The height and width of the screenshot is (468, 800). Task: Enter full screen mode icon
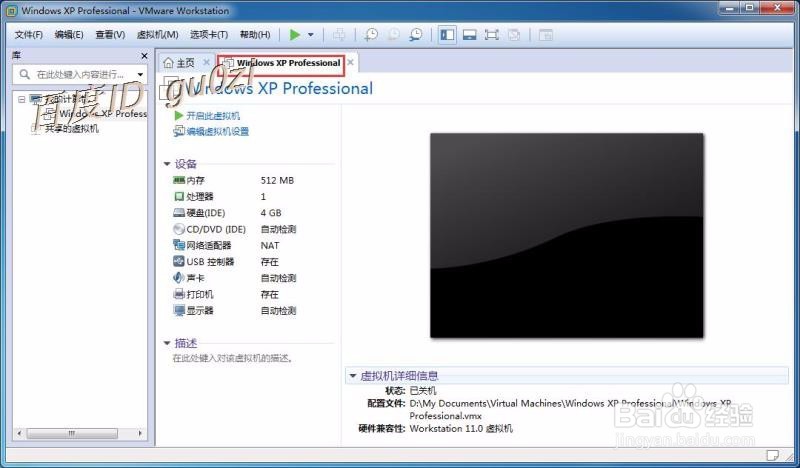491,35
